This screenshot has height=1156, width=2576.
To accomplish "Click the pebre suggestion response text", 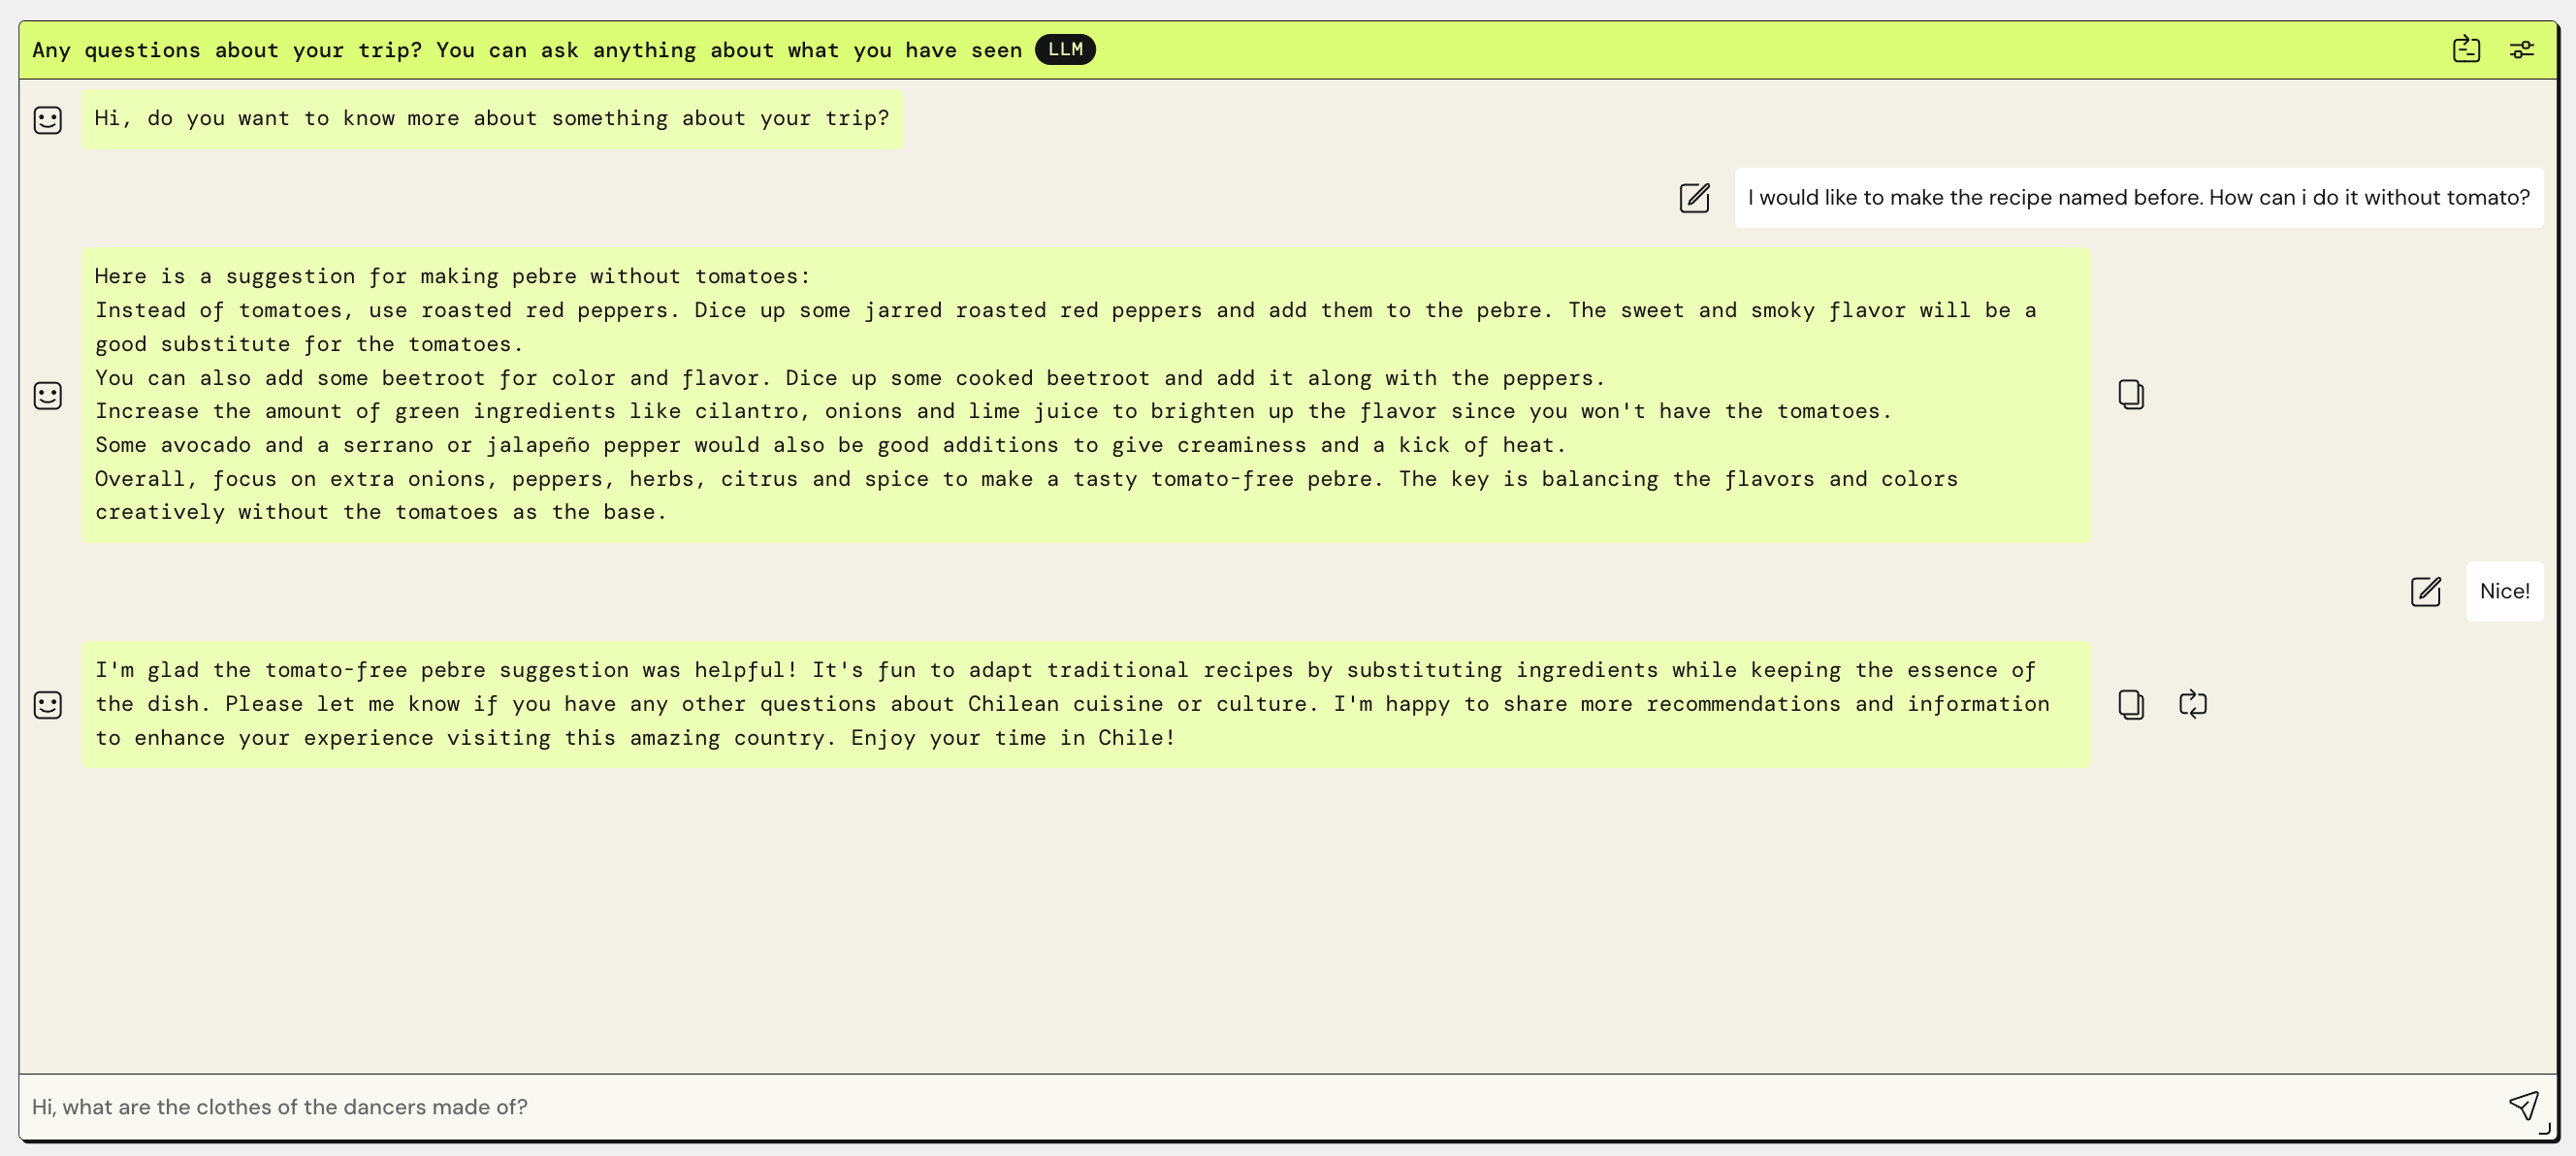I will point(1085,396).
